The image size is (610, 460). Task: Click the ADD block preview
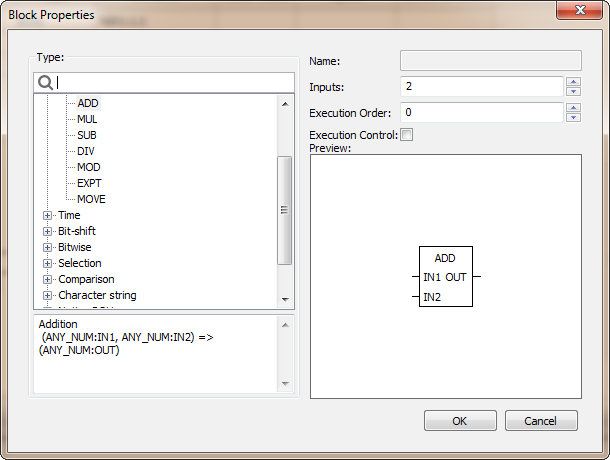446,276
